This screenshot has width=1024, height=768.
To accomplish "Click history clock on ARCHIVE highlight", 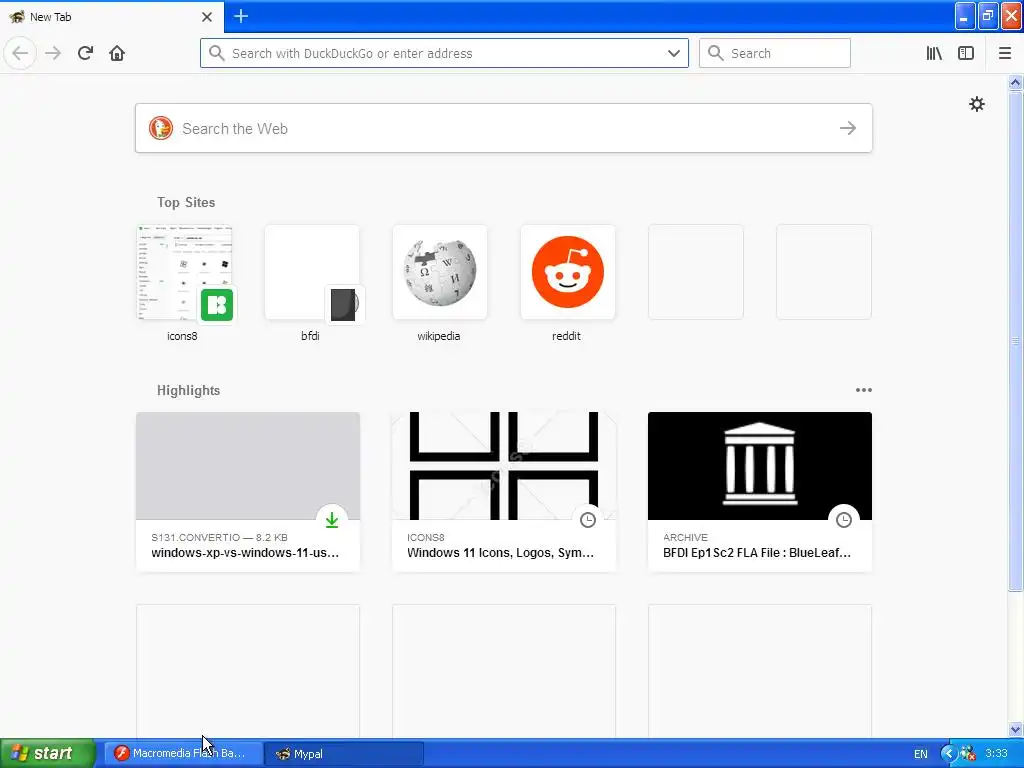I will [844, 520].
